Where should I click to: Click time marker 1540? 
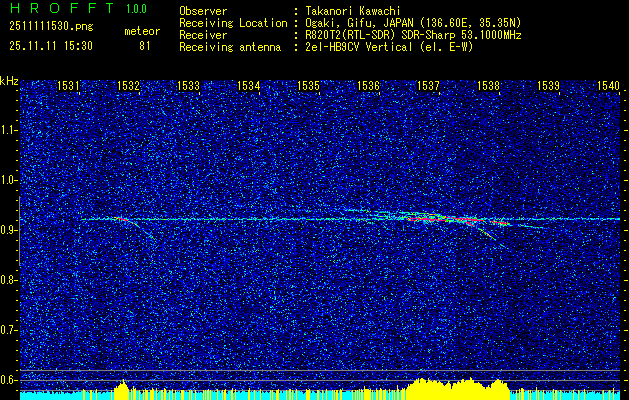pos(608,85)
